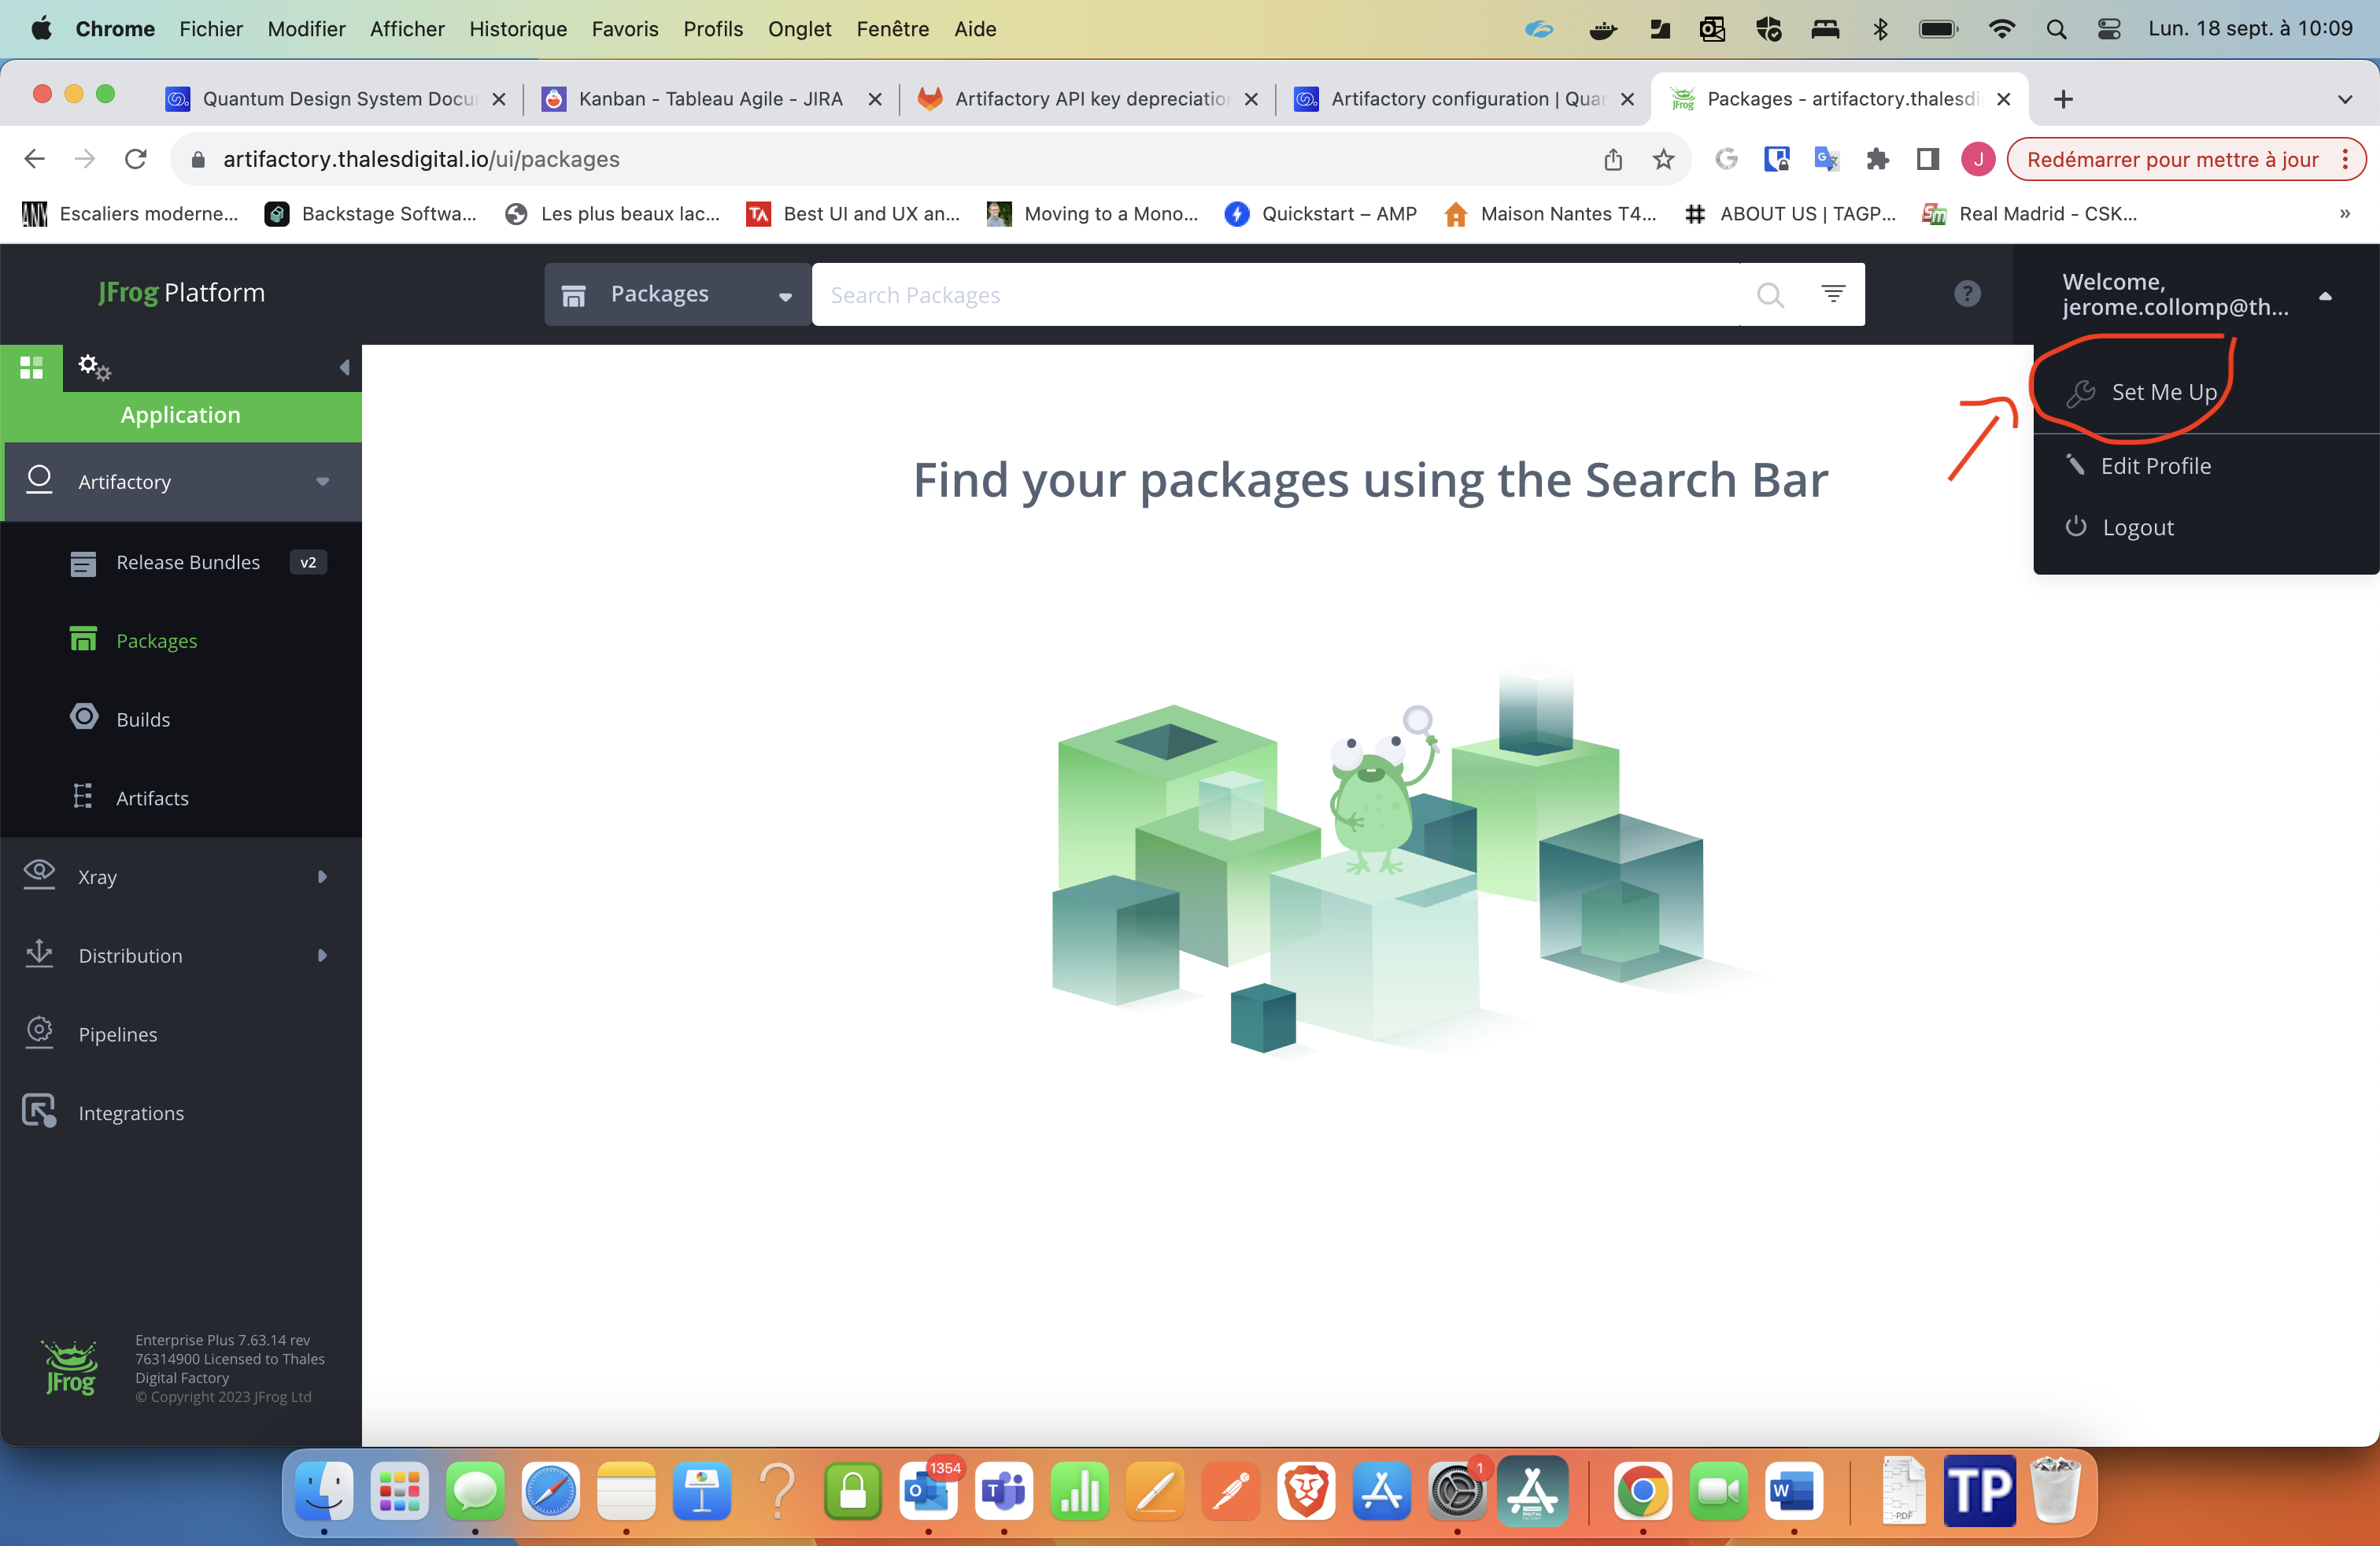Open the Packages search type dropdown
This screenshot has height=1546, width=2380.
coord(677,294)
